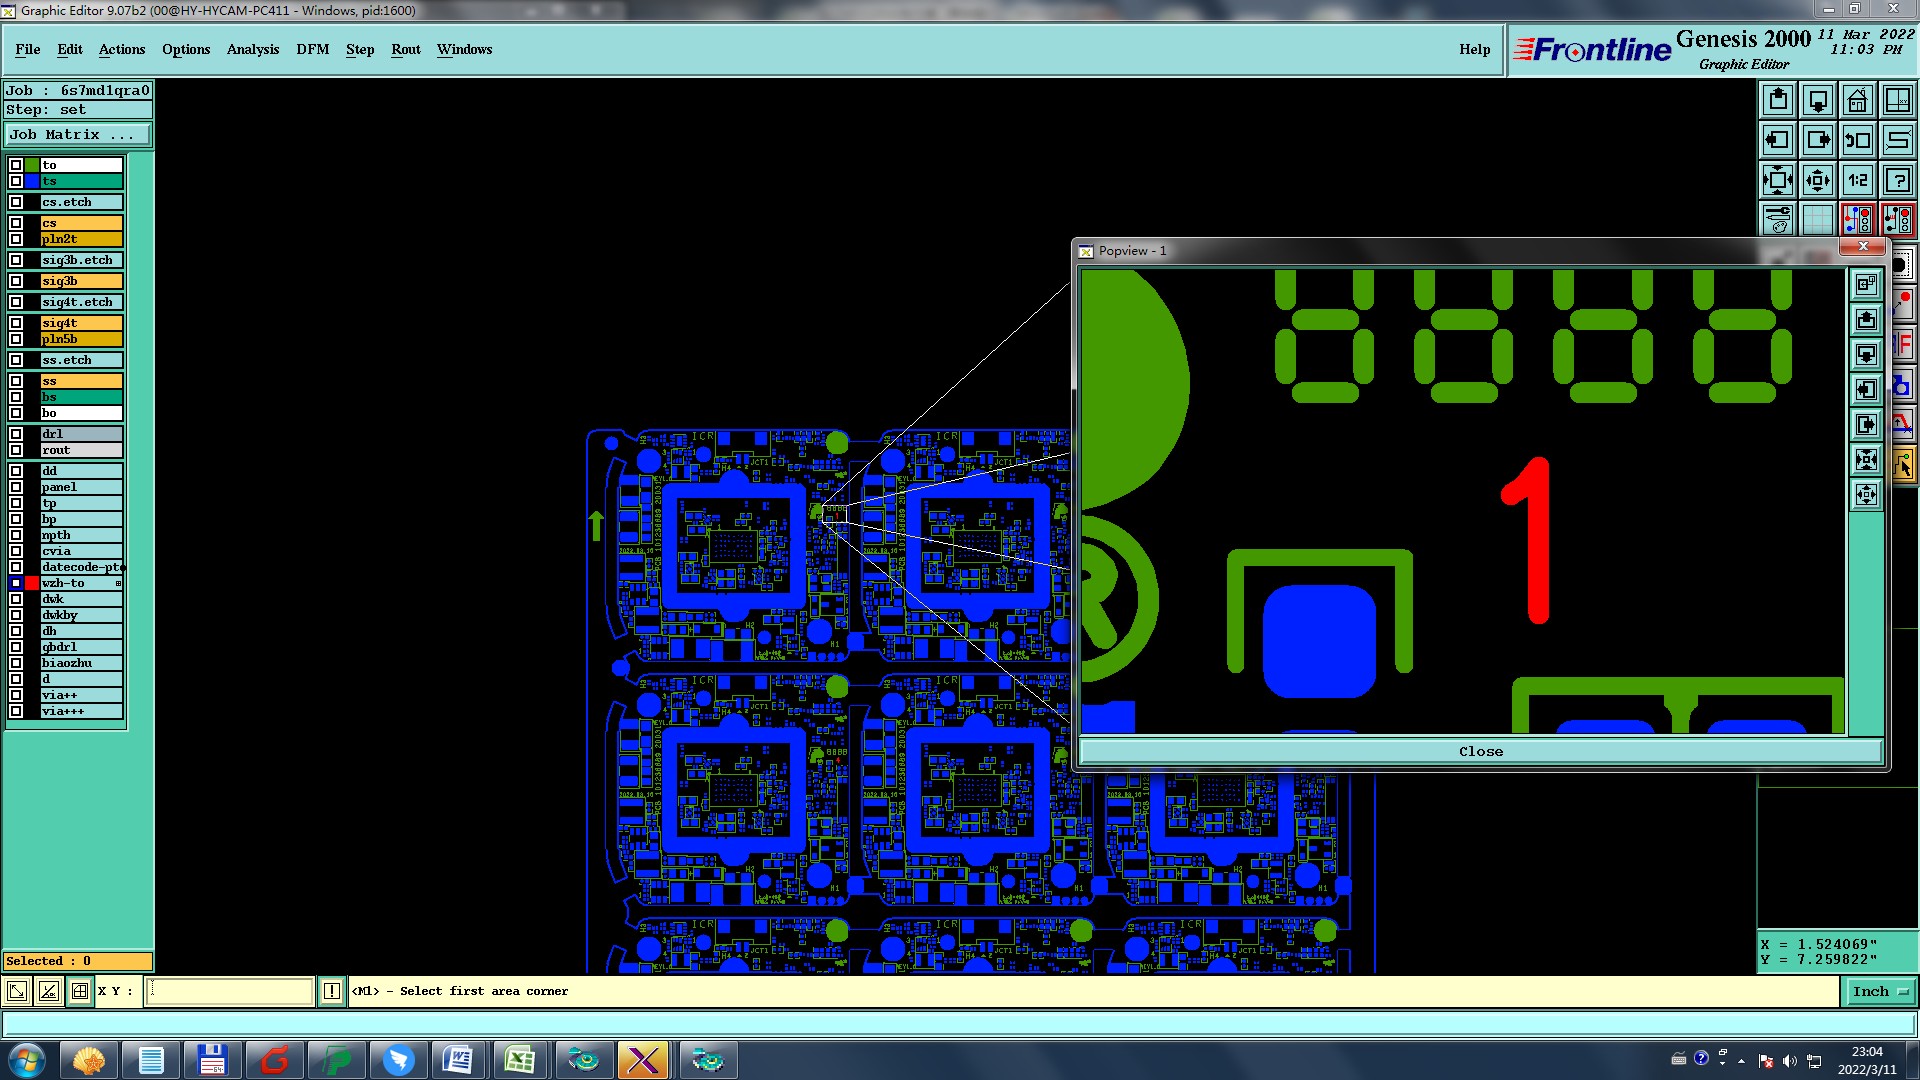Open the File menu

[x=28, y=49]
